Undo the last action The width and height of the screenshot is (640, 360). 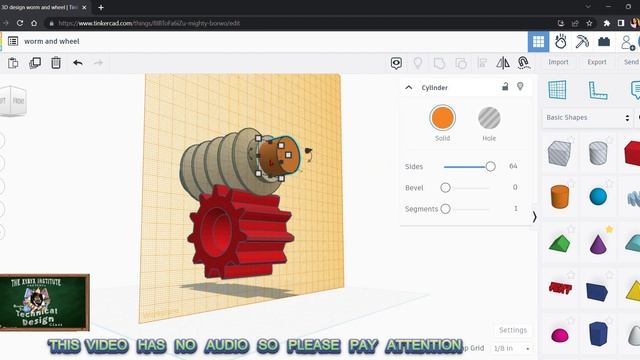tap(78, 63)
